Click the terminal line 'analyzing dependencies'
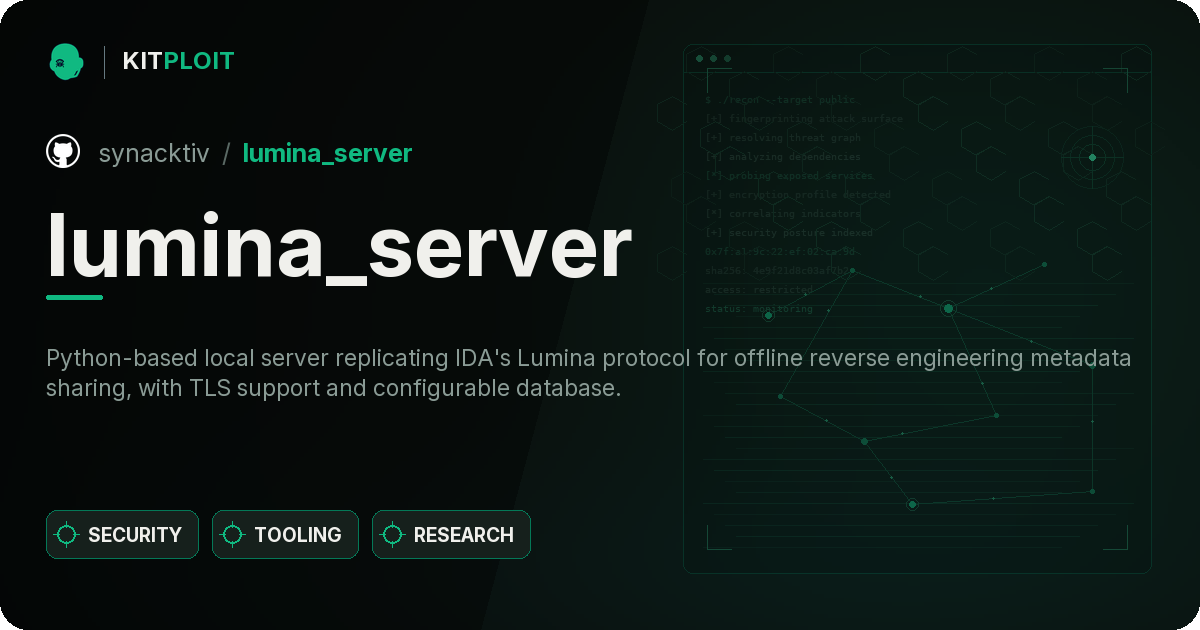Screen dimensions: 1200x630 [x=782, y=157]
